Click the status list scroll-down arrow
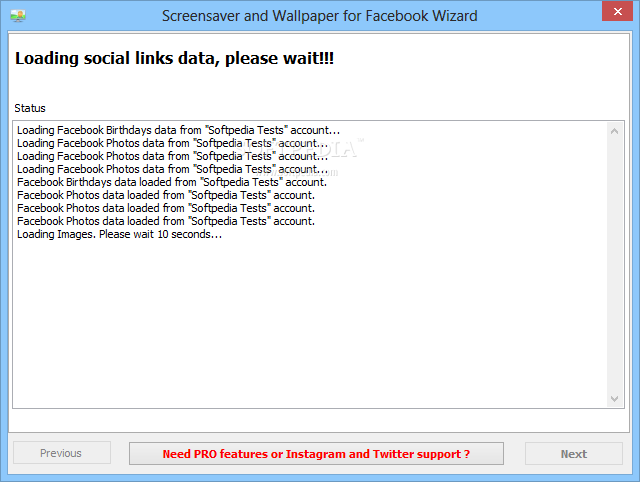640x482 pixels. click(x=614, y=399)
